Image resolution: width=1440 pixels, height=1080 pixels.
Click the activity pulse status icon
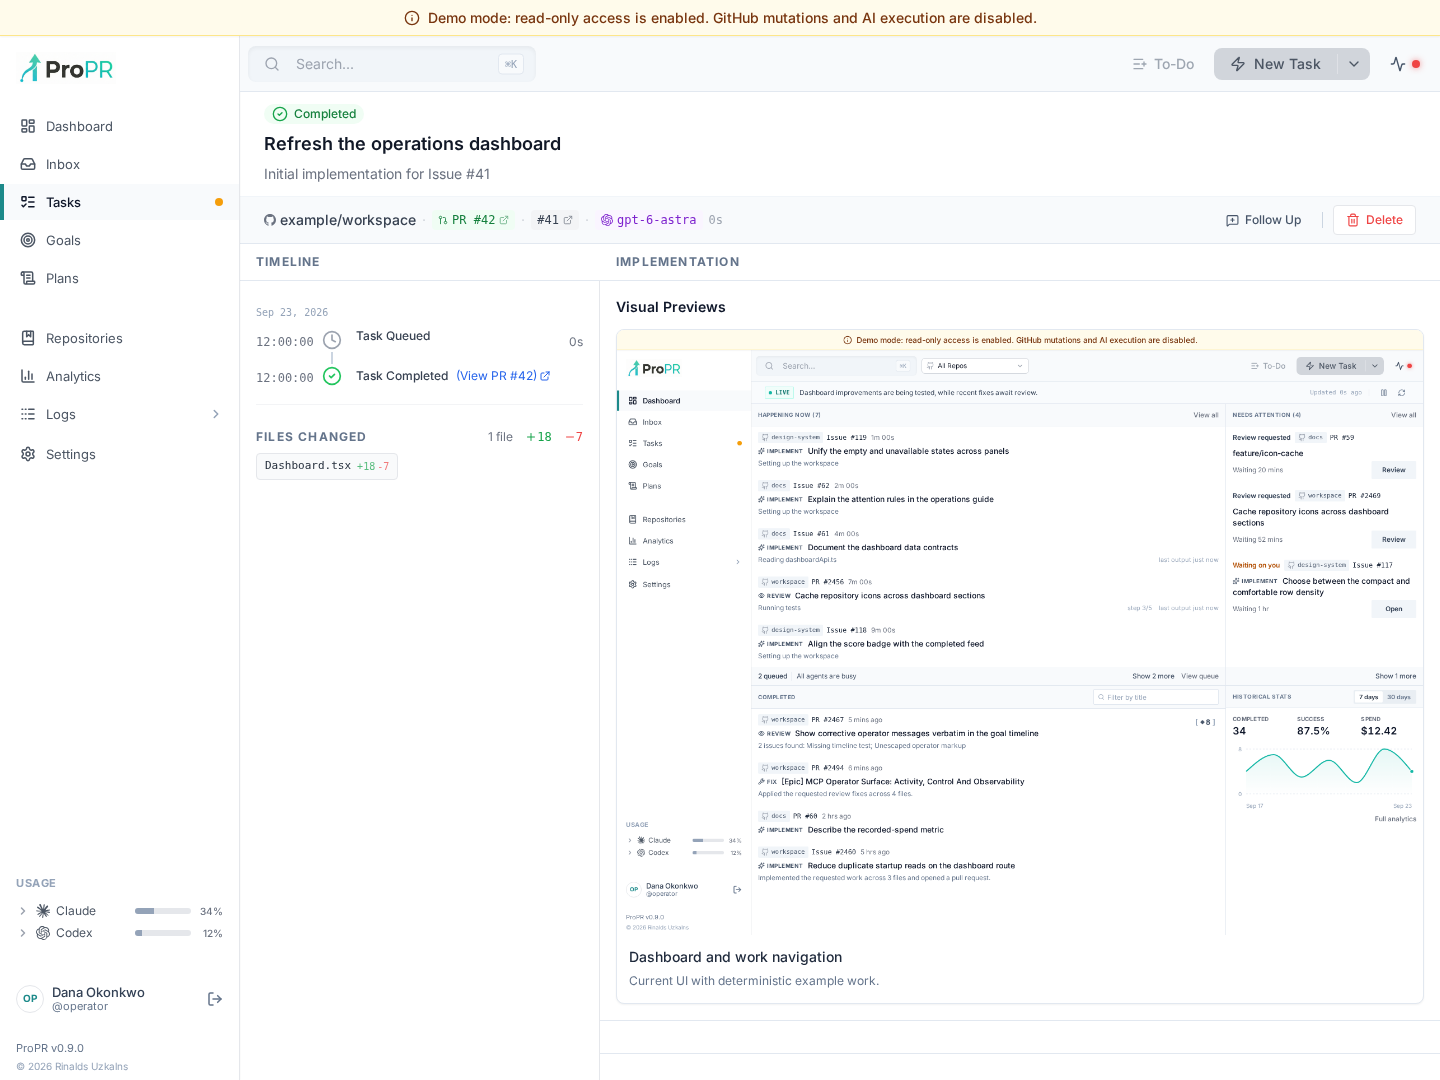tap(1398, 64)
